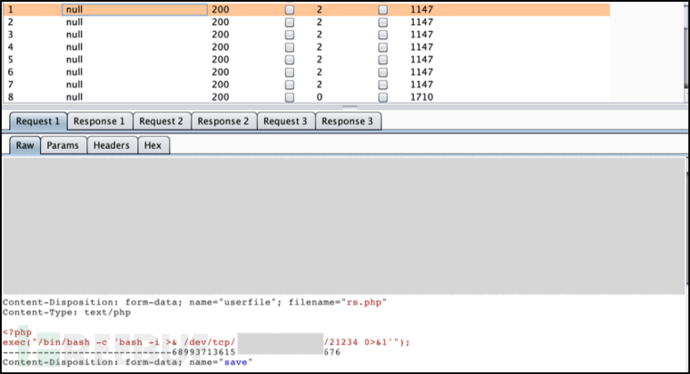The height and width of the screenshot is (374, 690).
Task: Open the Request 1 tab
Action: 38,121
